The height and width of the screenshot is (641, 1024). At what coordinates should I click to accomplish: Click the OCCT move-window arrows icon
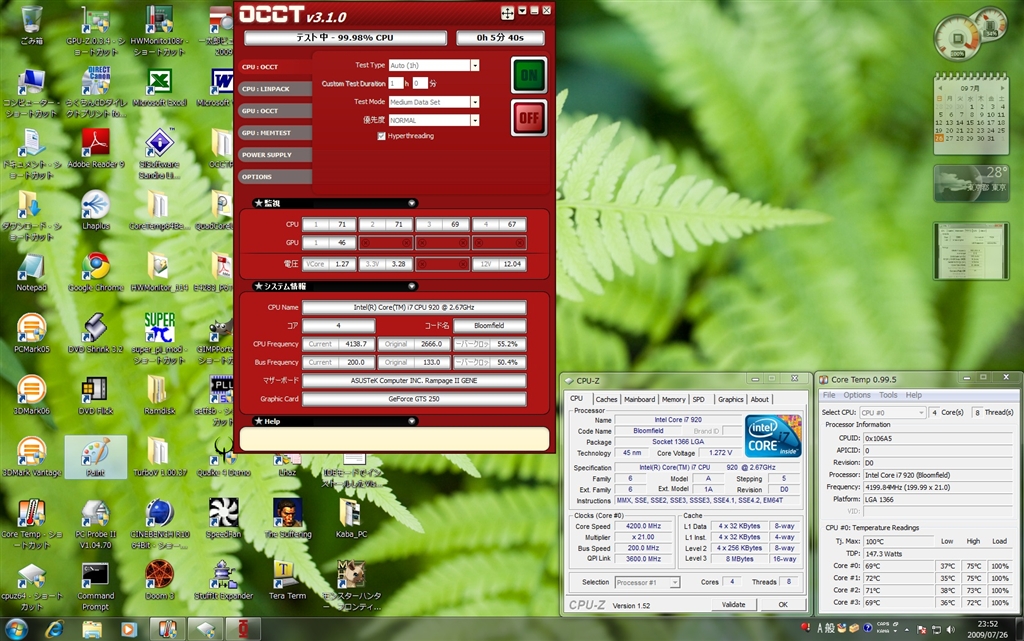(x=507, y=12)
